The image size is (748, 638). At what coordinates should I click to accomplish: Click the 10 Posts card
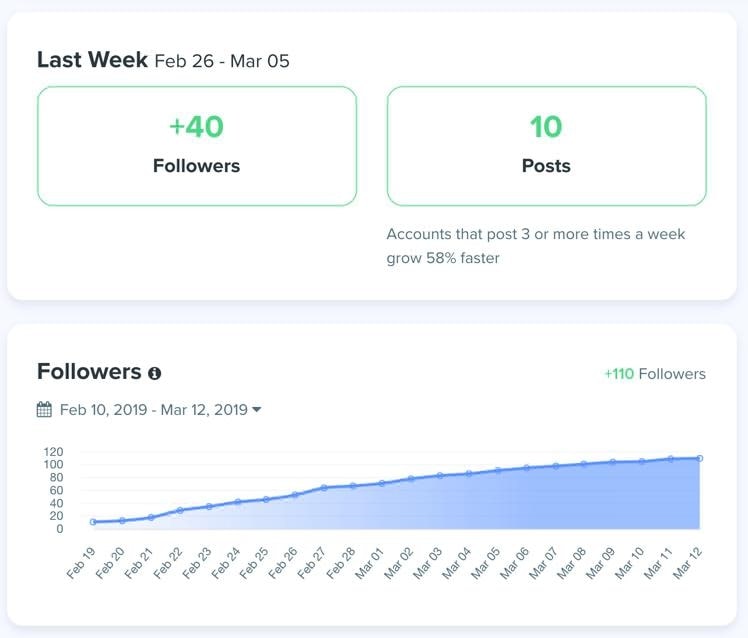pyautogui.click(x=546, y=146)
